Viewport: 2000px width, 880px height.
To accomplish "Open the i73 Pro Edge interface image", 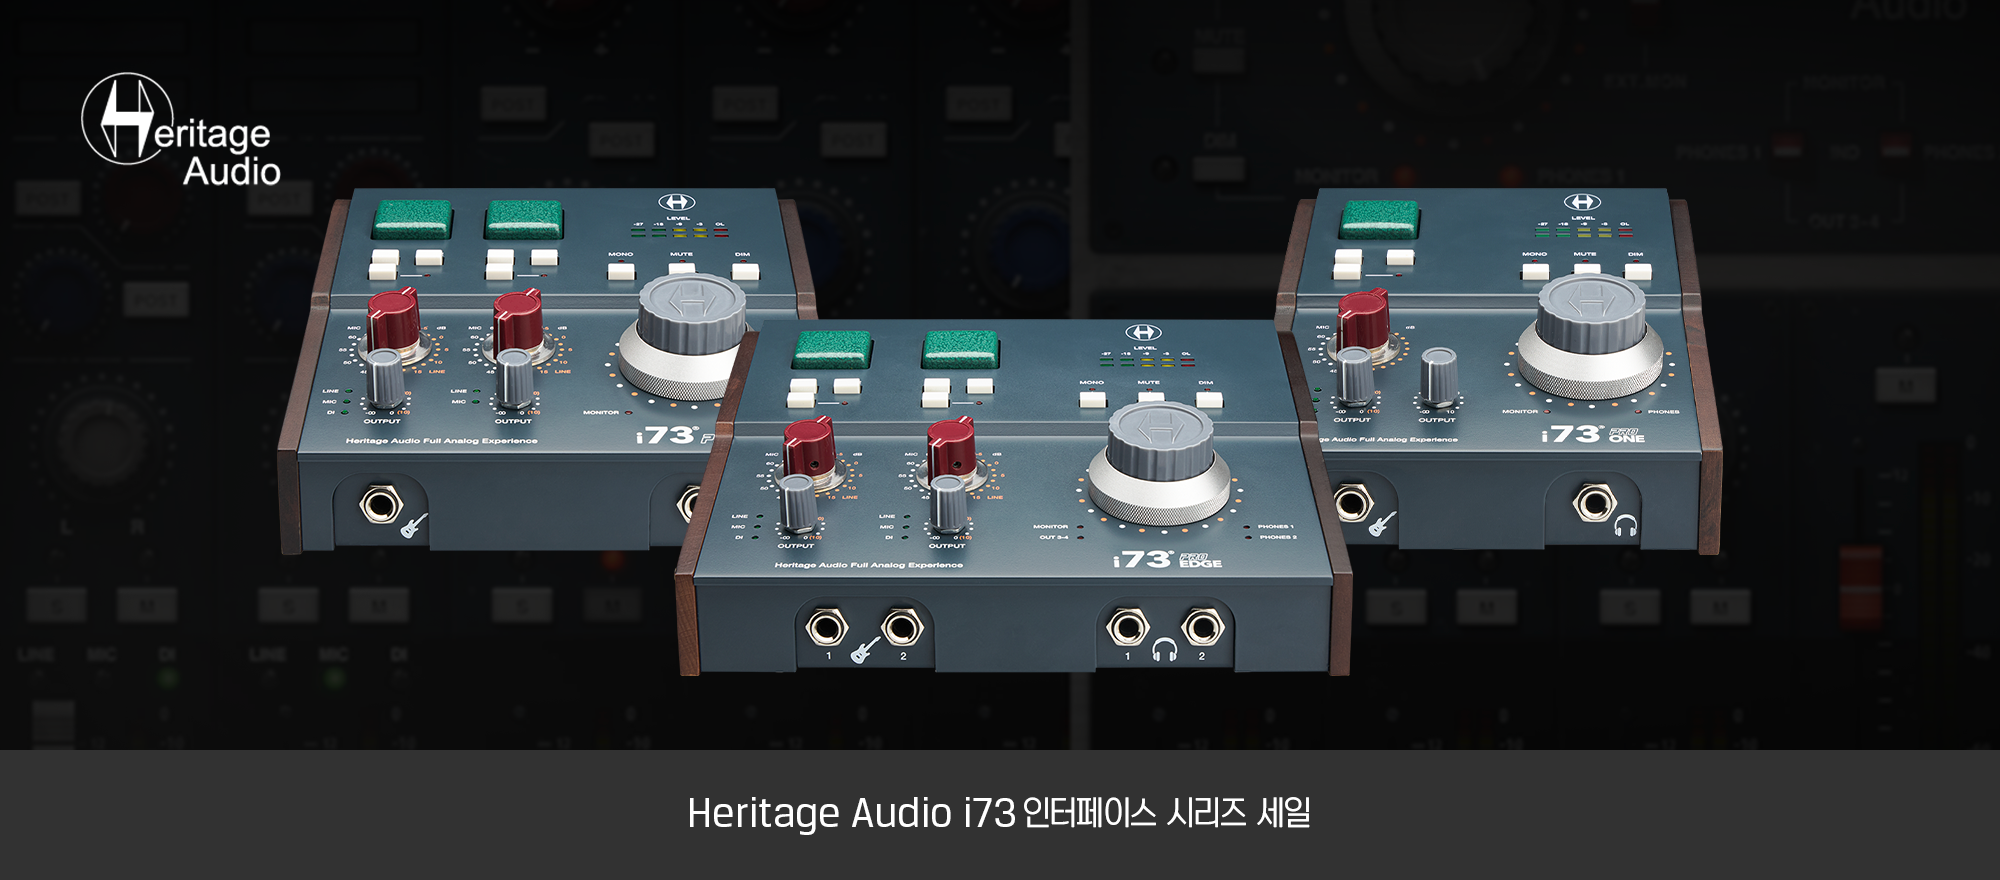I will coord(1014,497).
